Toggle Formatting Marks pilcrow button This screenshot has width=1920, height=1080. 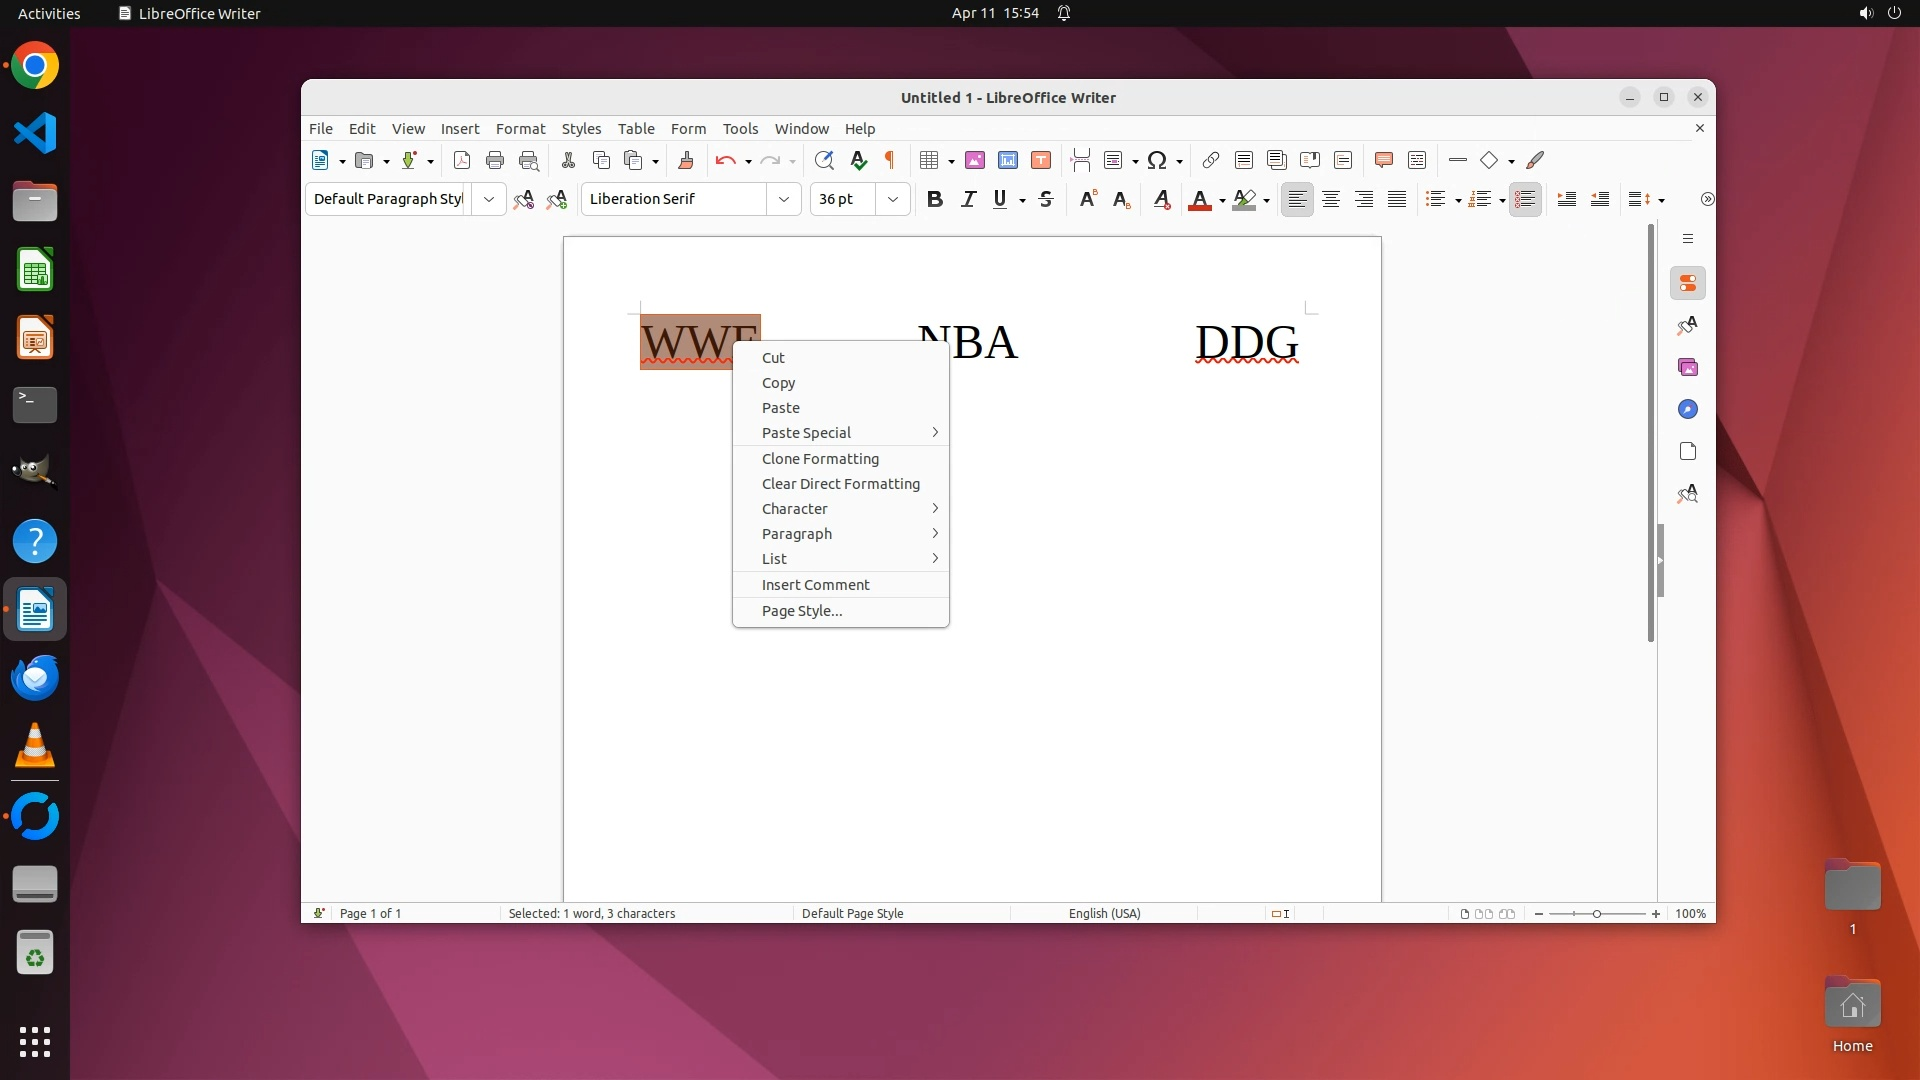tap(889, 160)
